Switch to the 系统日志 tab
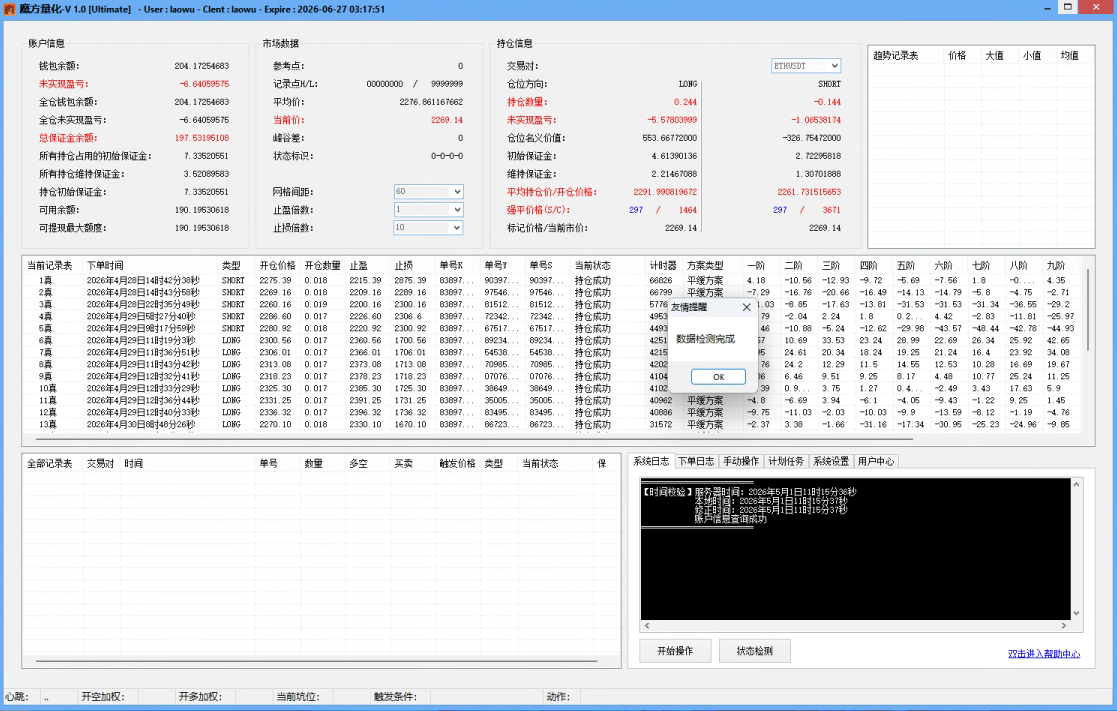Image resolution: width=1117 pixels, height=711 pixels. [651, 461]
